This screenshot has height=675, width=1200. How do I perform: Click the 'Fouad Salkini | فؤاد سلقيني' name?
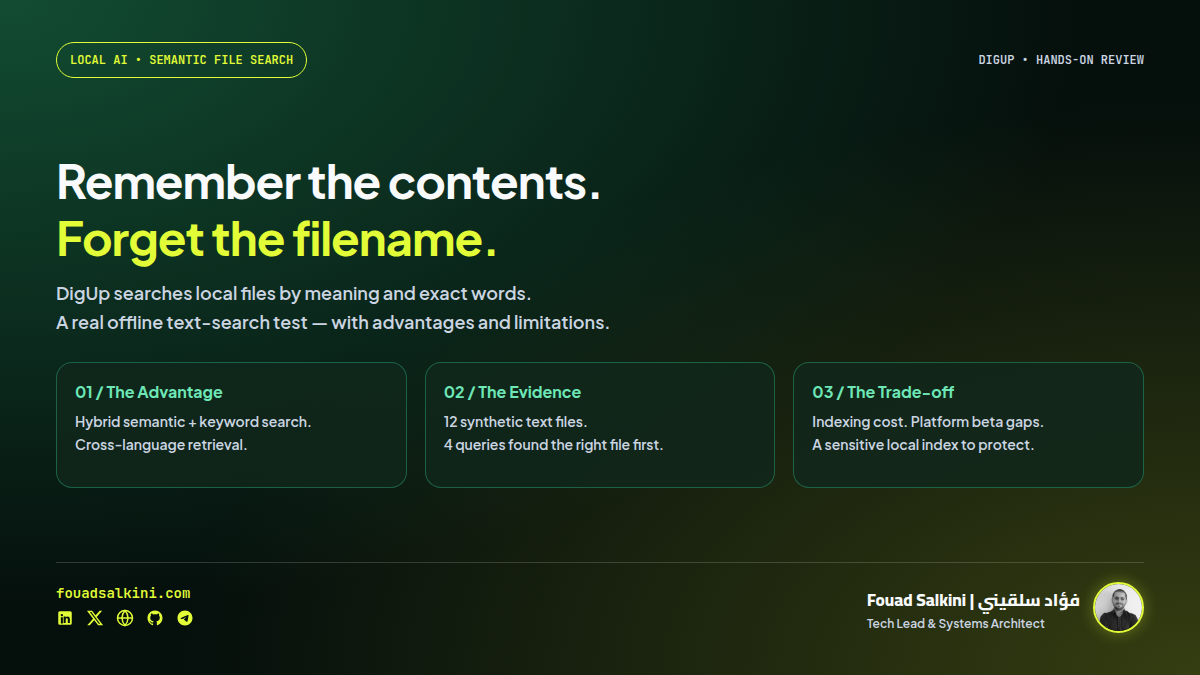pos(973,600)
